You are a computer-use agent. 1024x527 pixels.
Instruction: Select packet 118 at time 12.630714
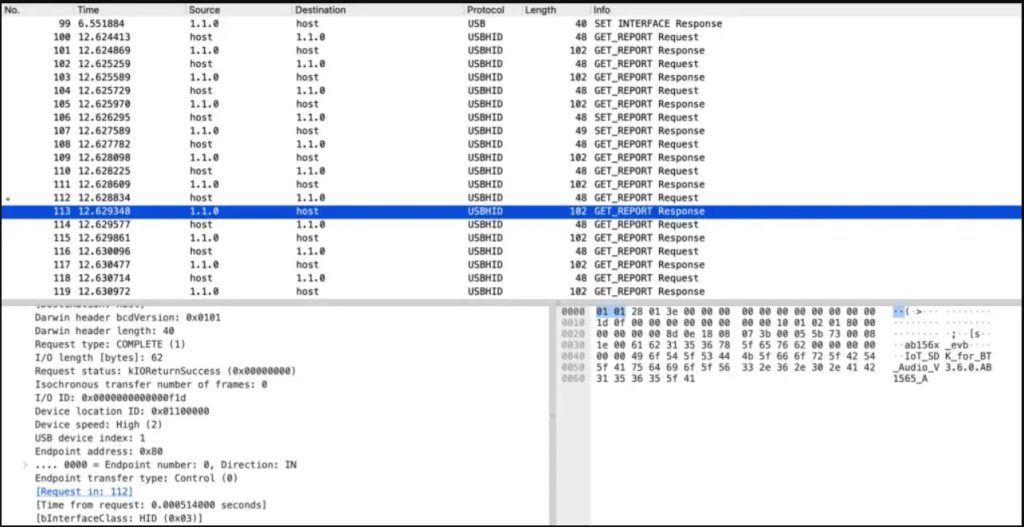pyautogui.click(x=511, y=278)
